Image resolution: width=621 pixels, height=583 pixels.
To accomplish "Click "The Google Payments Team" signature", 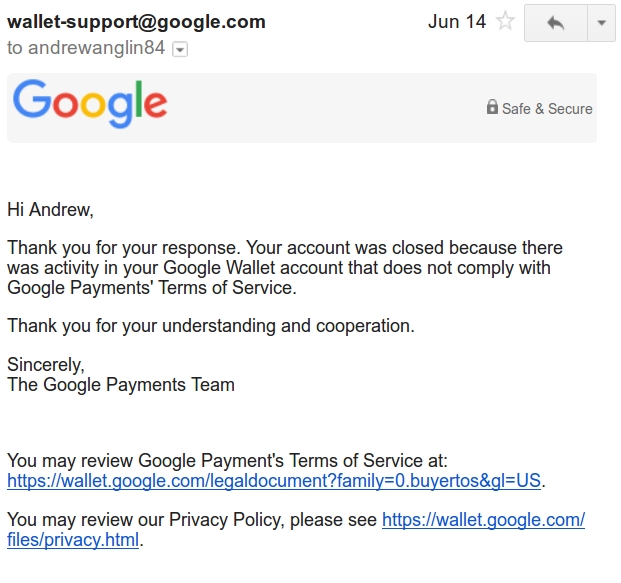I will (x=121, y=385).
